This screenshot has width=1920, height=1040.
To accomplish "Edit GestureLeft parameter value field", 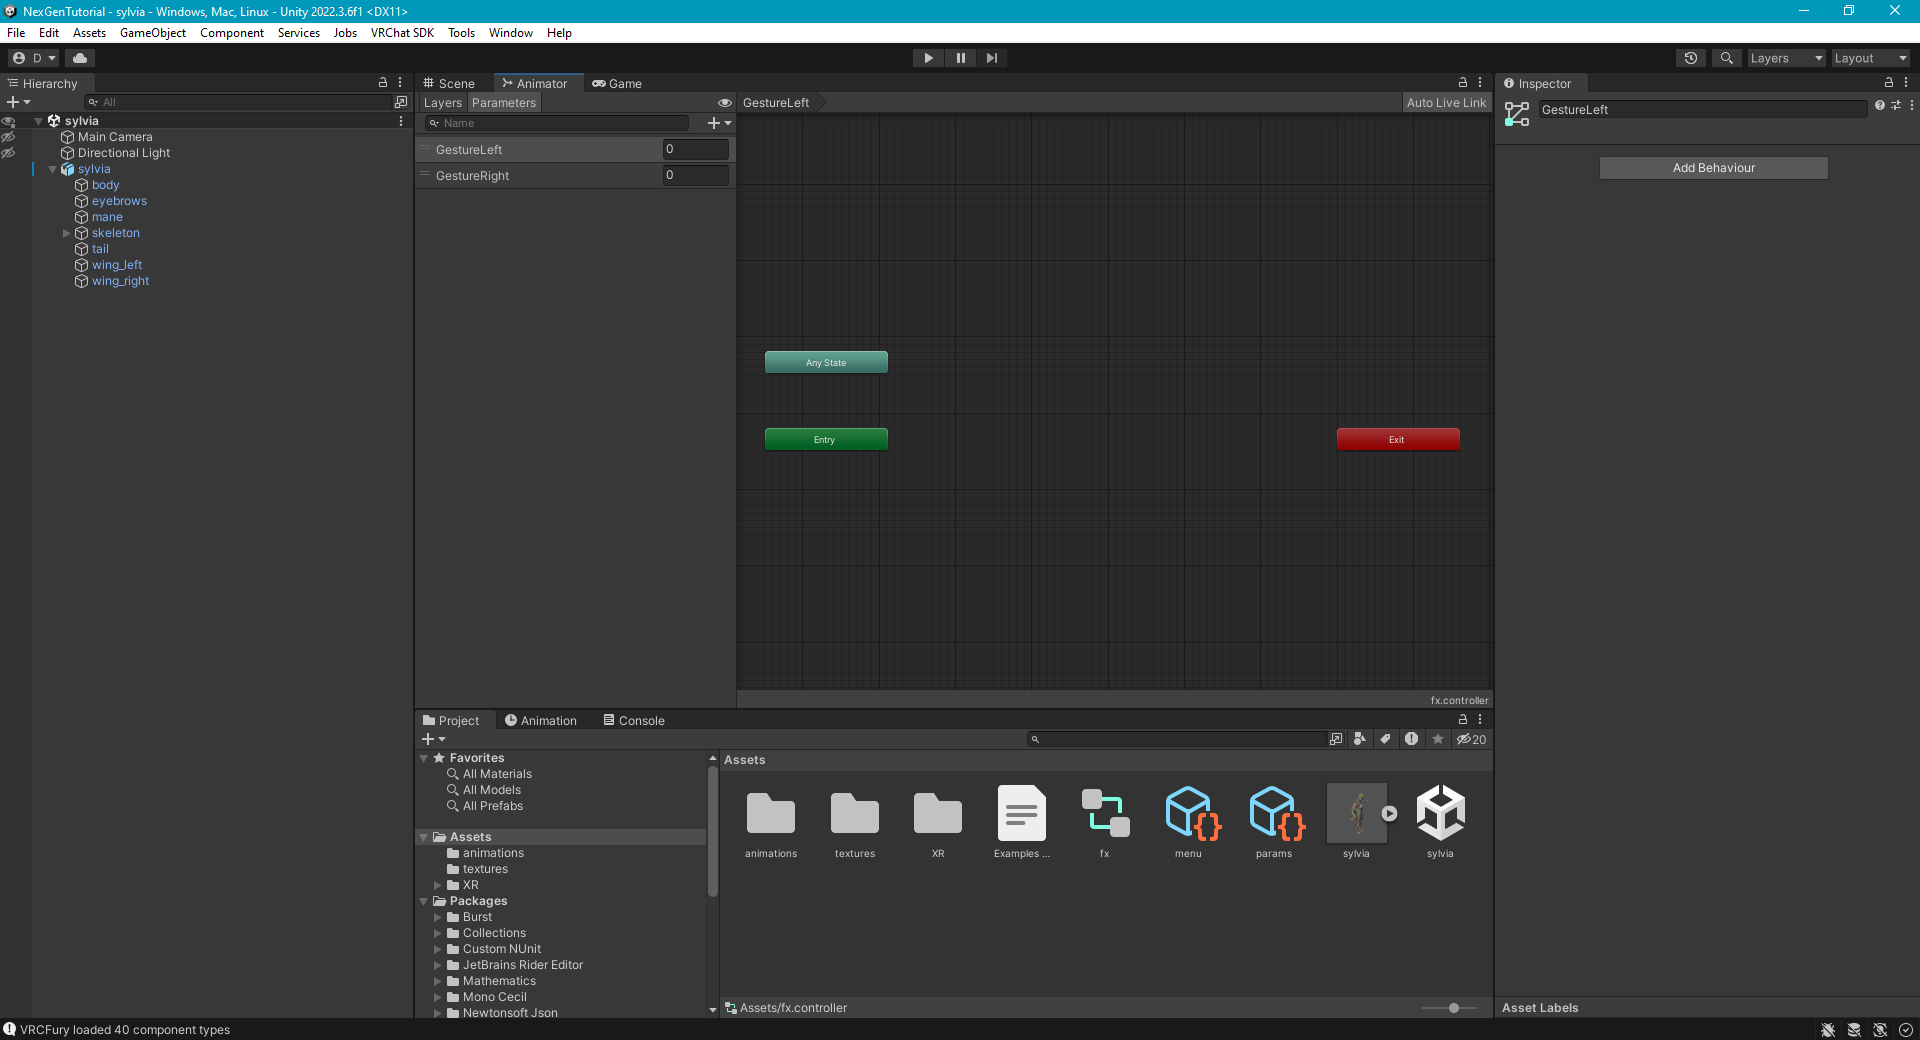I will tap(695, 149).
